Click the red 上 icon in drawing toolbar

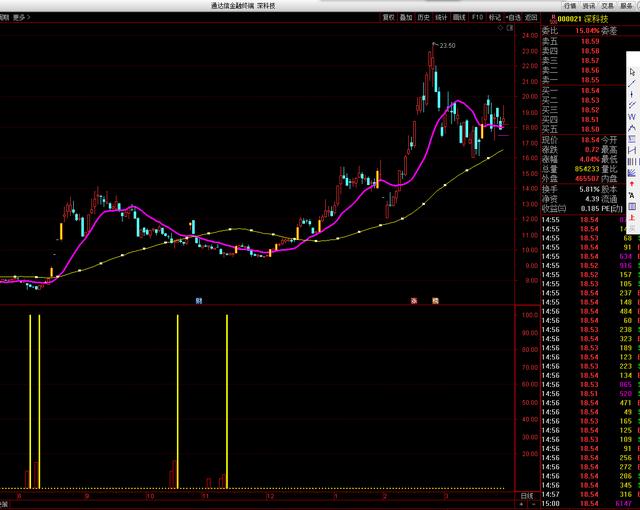click(632, 217)
